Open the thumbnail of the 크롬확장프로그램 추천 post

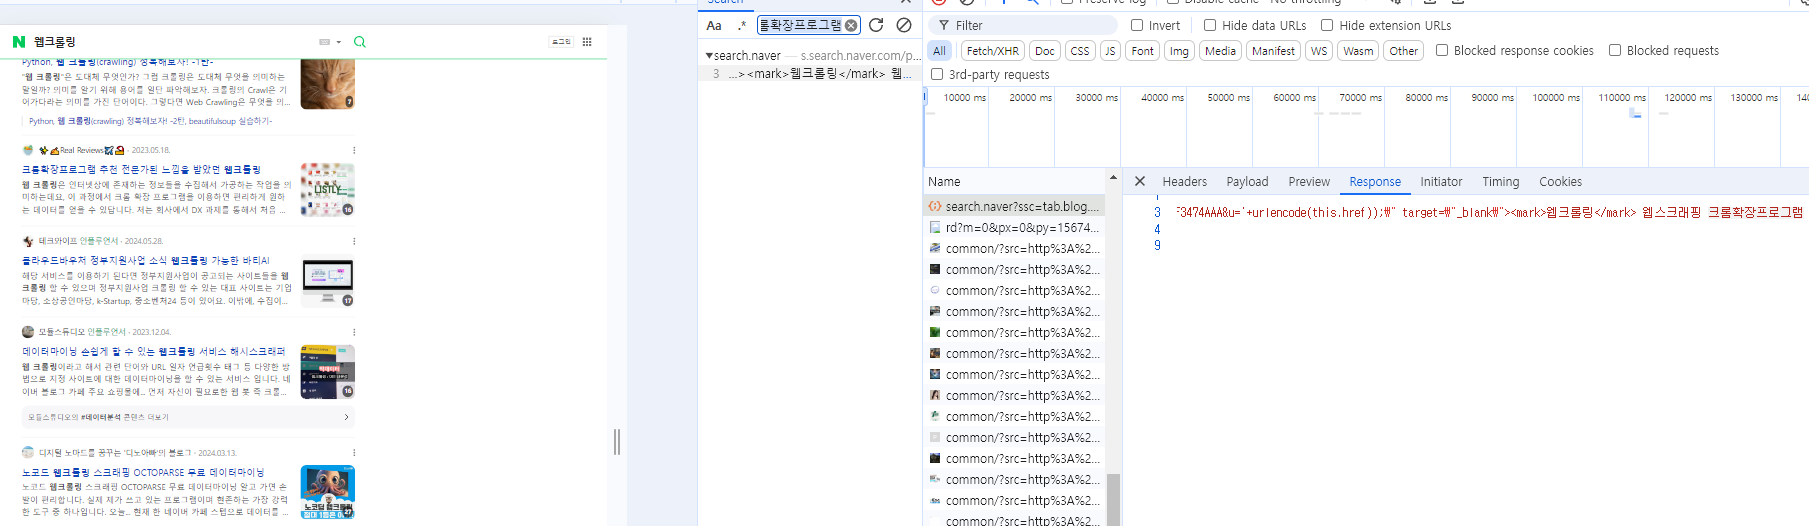click(327, 190)
